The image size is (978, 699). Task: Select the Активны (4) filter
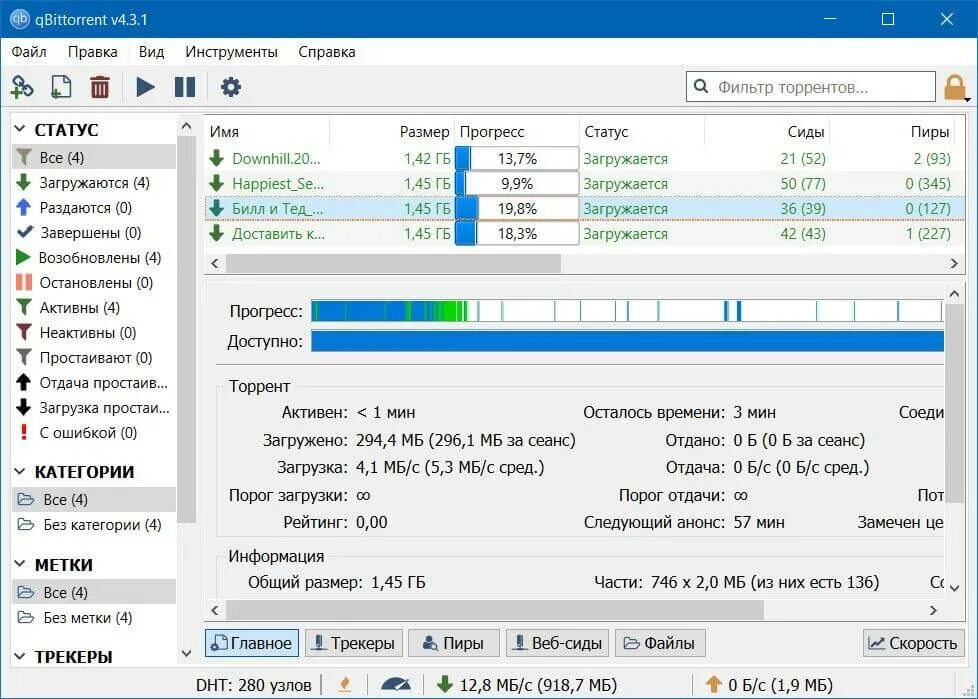pos(94,307)
